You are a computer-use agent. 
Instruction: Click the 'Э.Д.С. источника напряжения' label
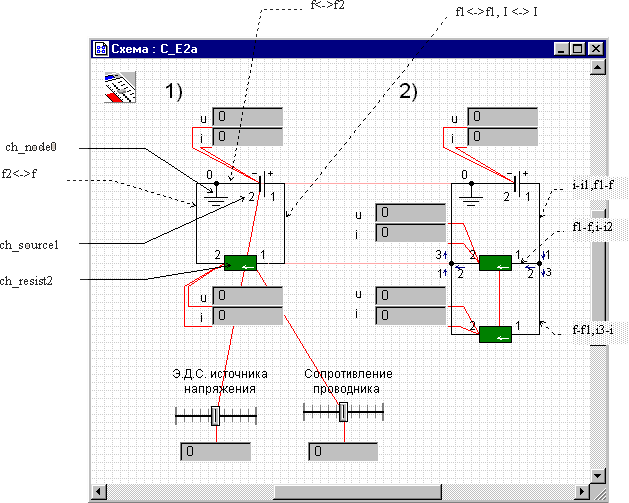tap(220, 381)
